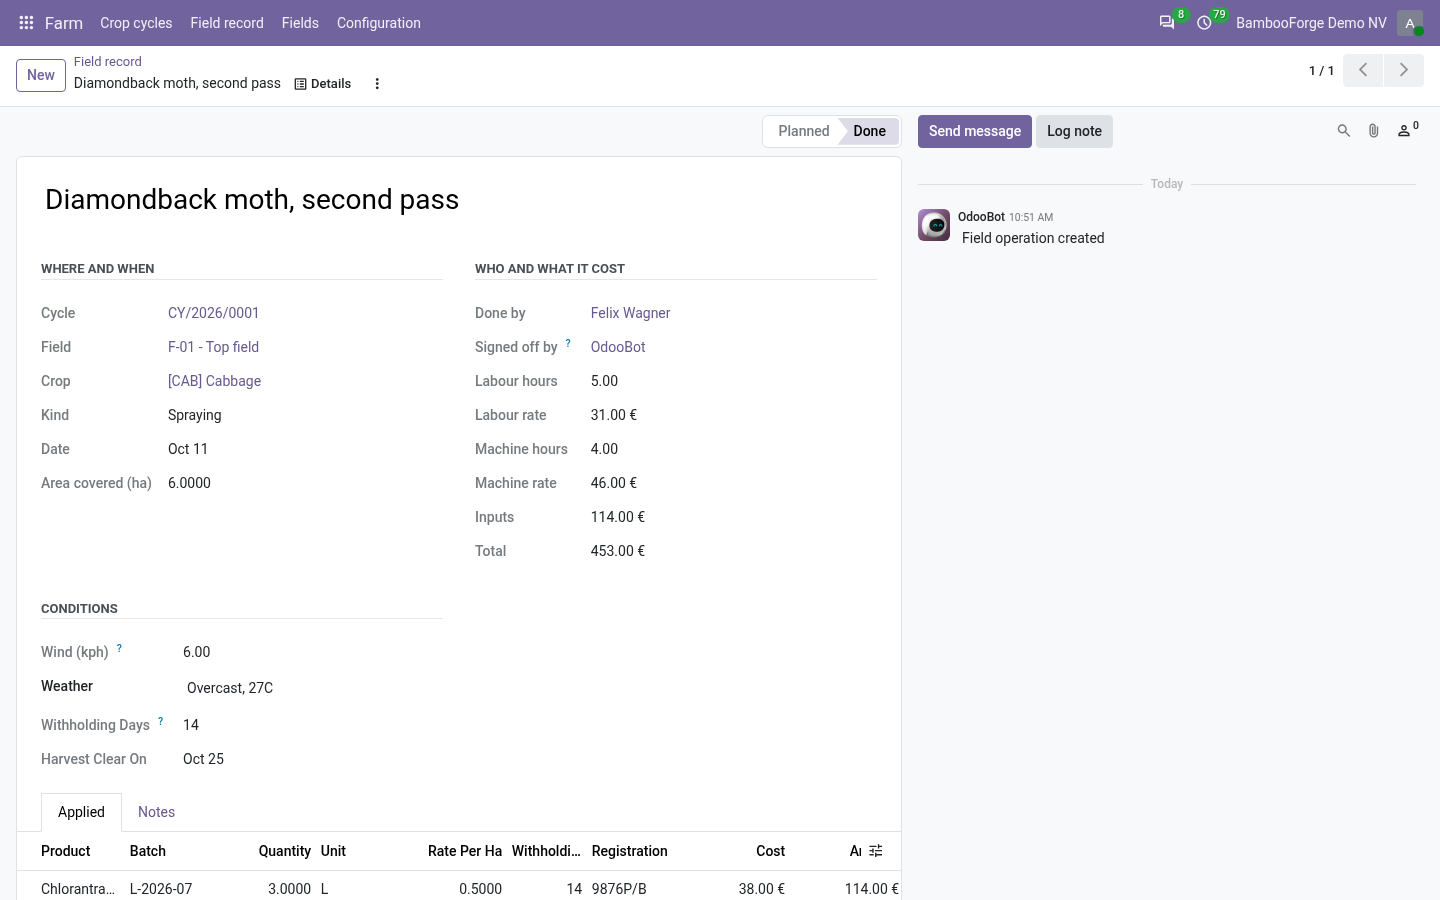Show help tooltip for Withholding Days
The width and height of the screenshot is (1440, 900).
(x=160, y=721)
